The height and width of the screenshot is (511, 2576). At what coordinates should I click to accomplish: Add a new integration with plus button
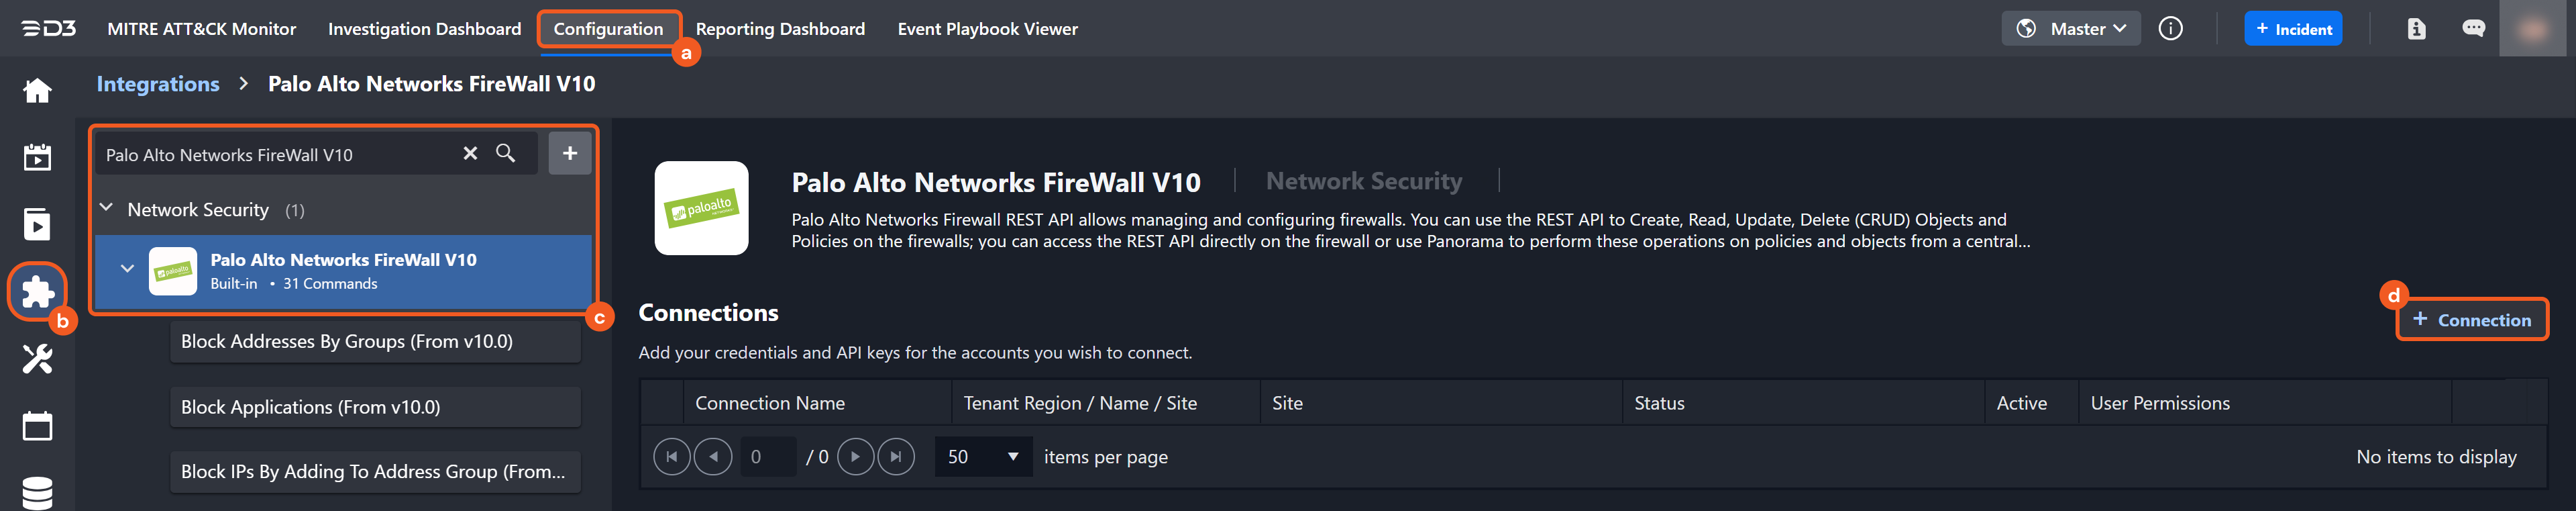[x=569, y=153]
